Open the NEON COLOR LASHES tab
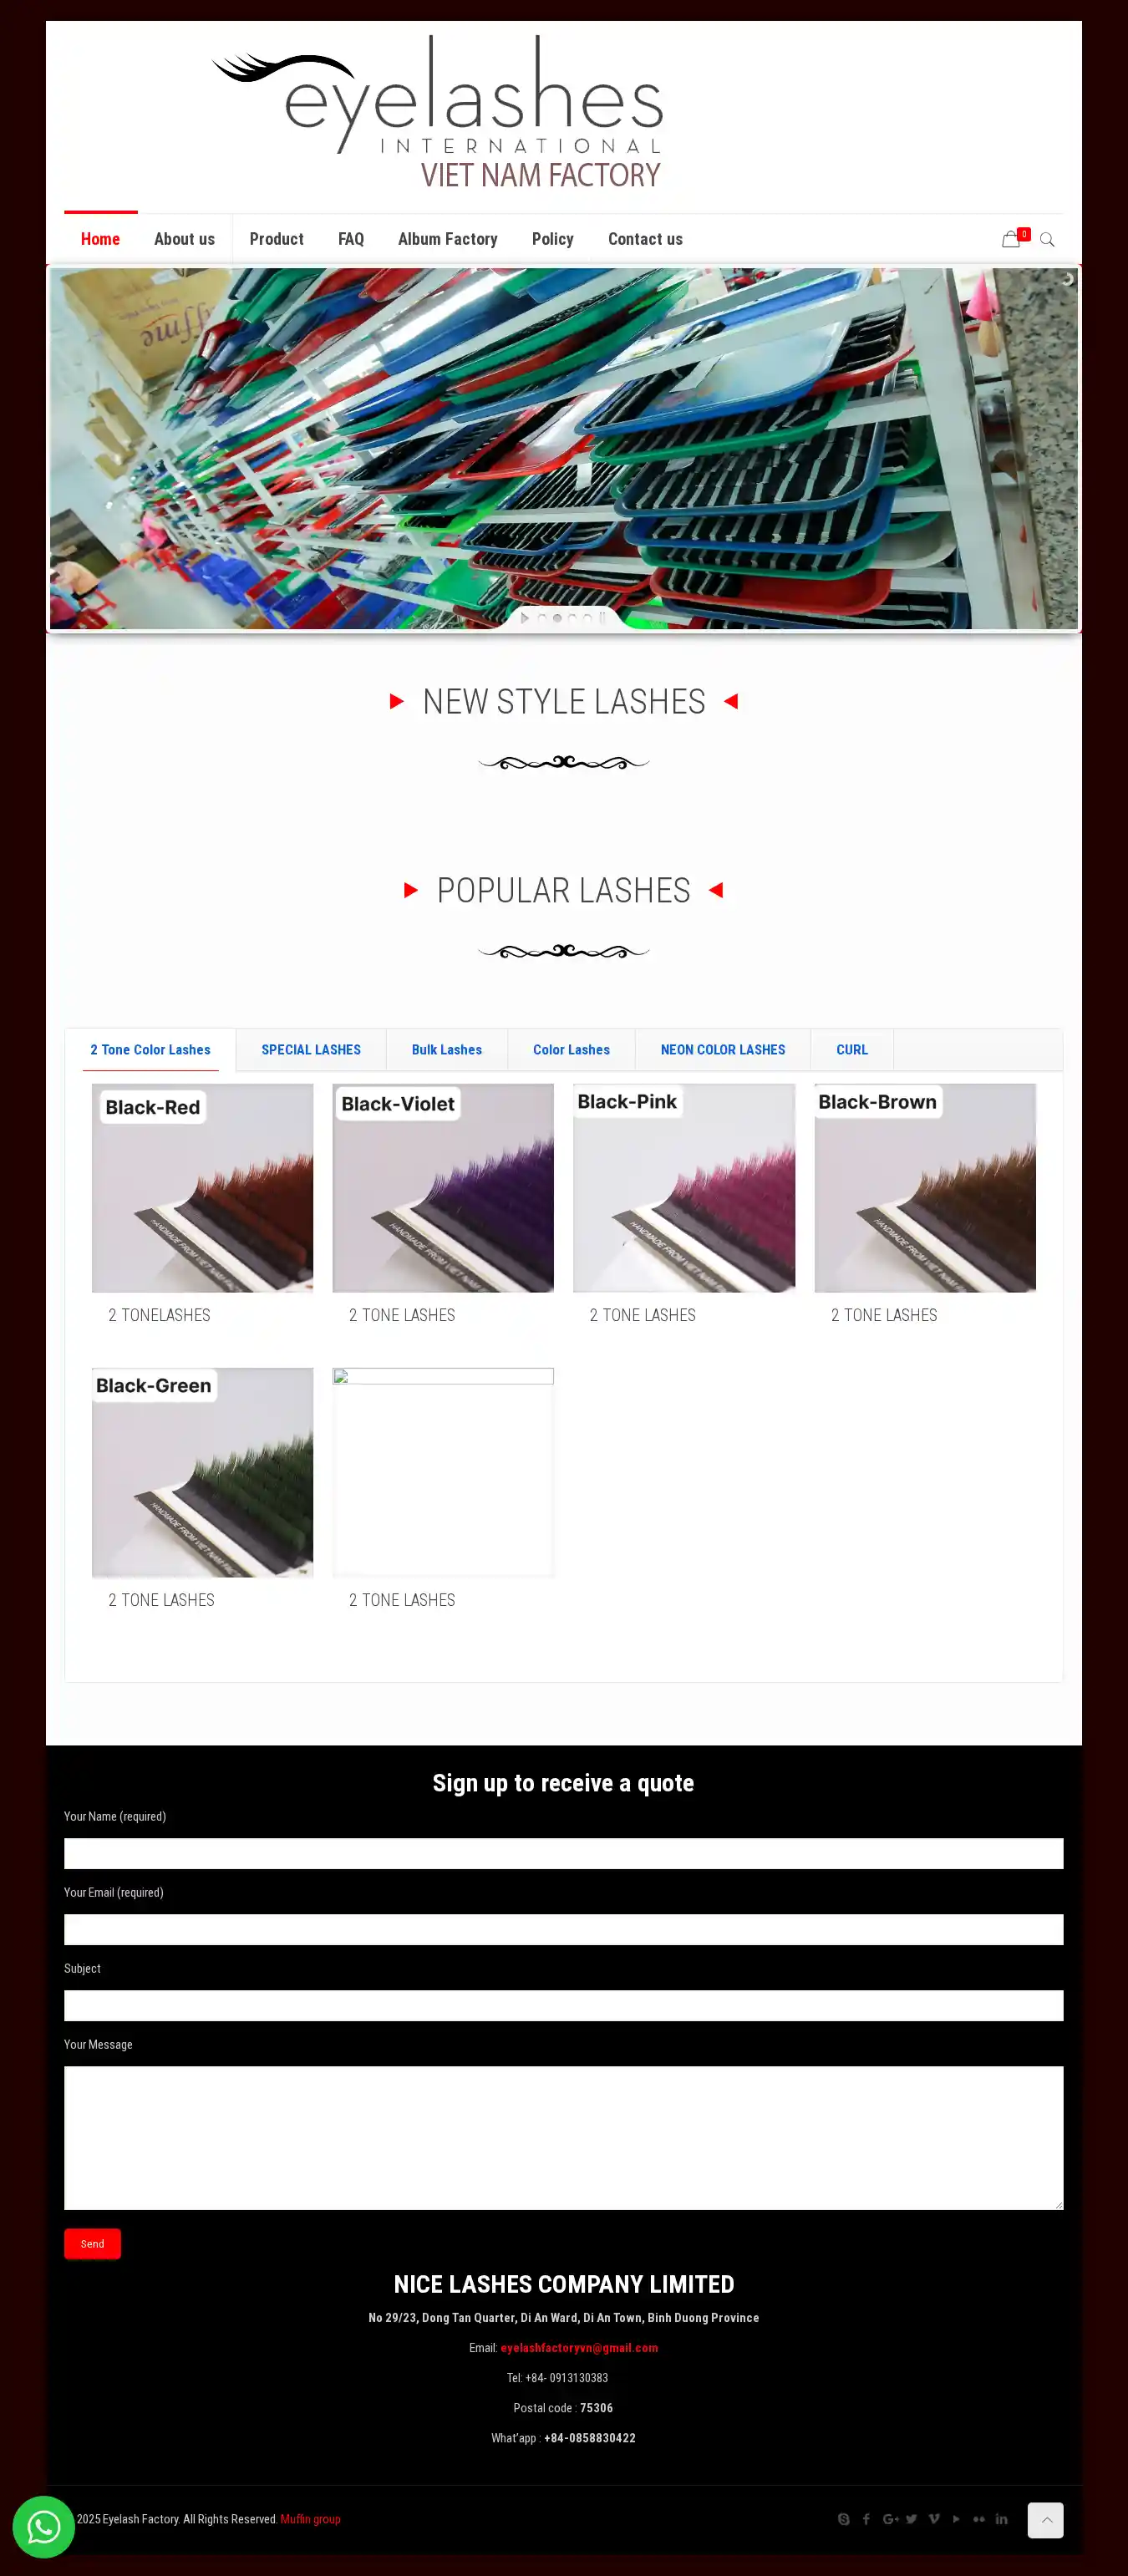 pos(723,1050)
